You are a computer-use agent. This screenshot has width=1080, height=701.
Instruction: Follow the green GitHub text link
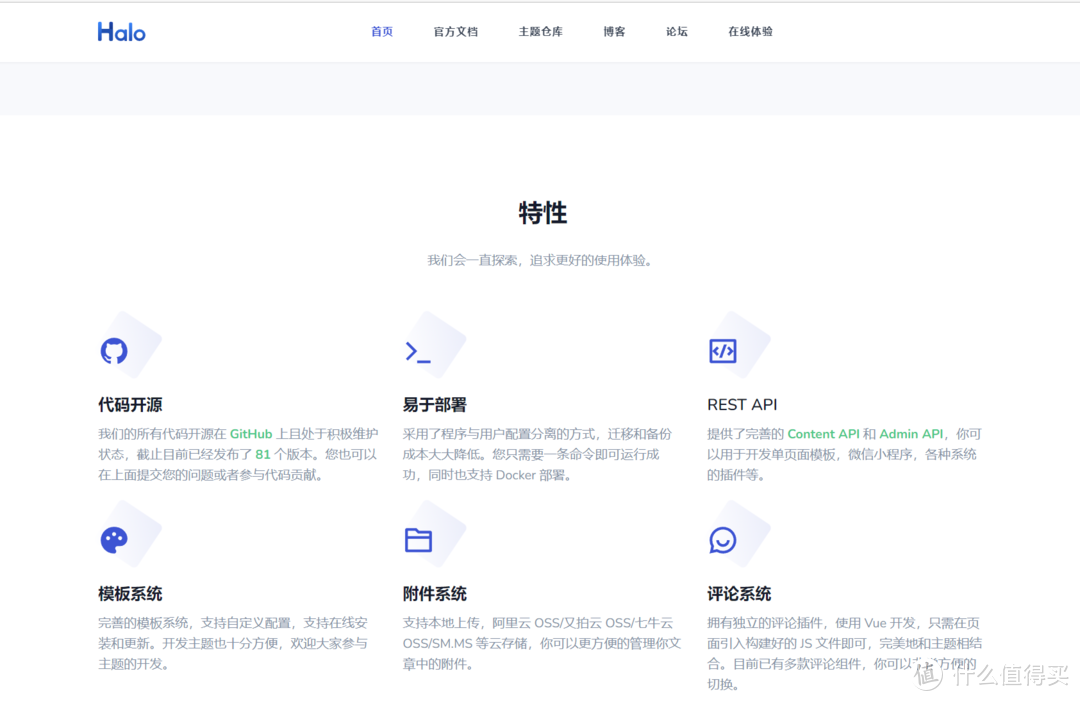(251, 434)
